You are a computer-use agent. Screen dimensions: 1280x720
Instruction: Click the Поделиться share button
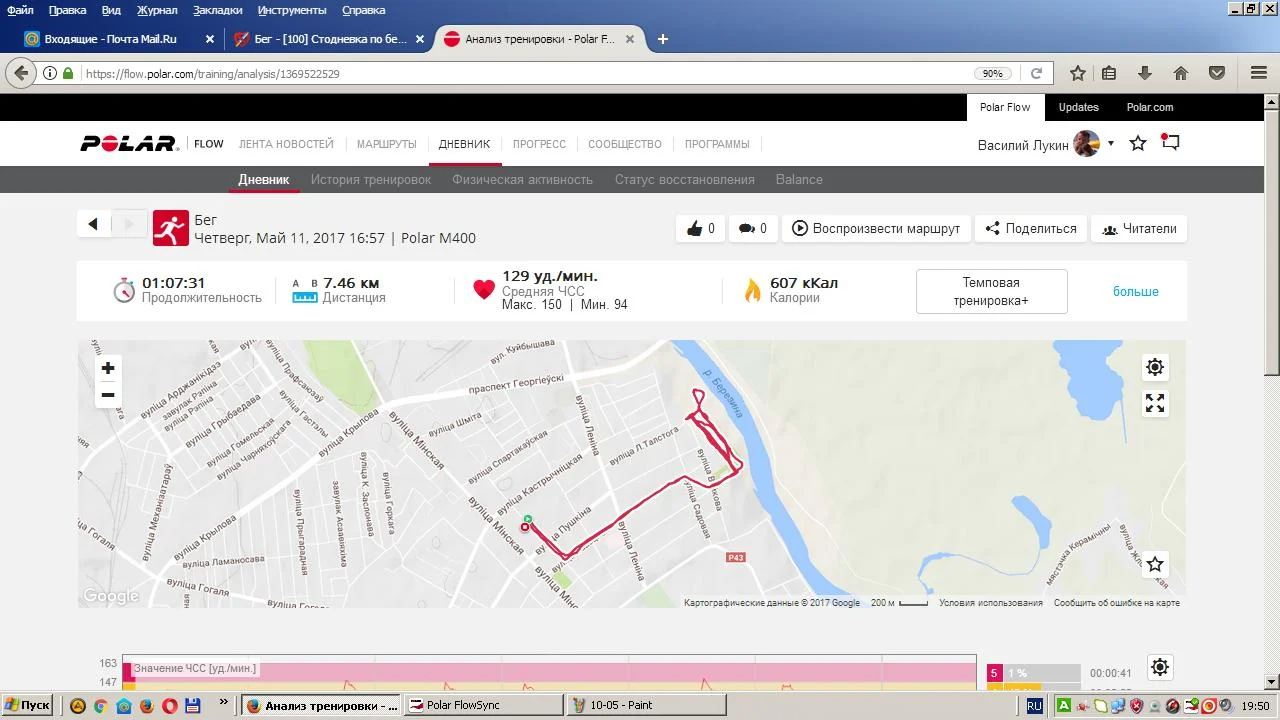click(1030, 229)
